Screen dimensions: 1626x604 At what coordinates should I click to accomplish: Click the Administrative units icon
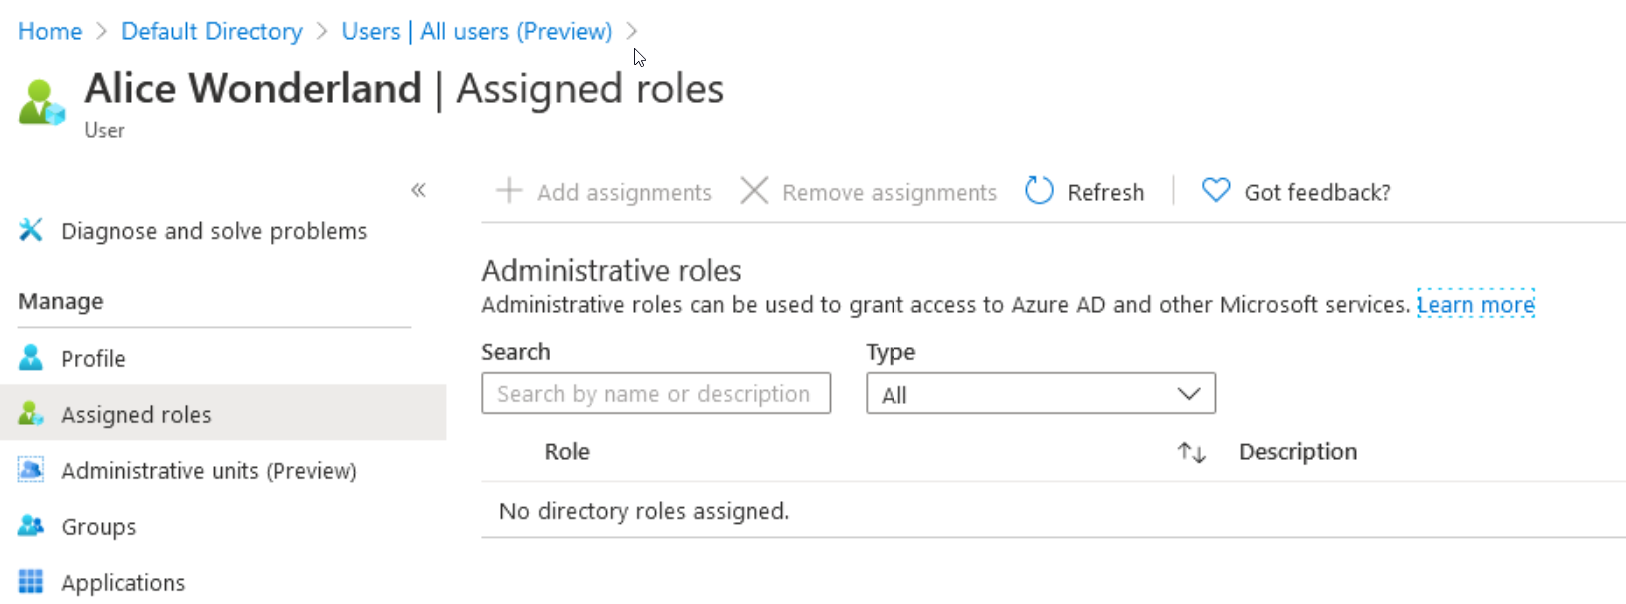31,470
